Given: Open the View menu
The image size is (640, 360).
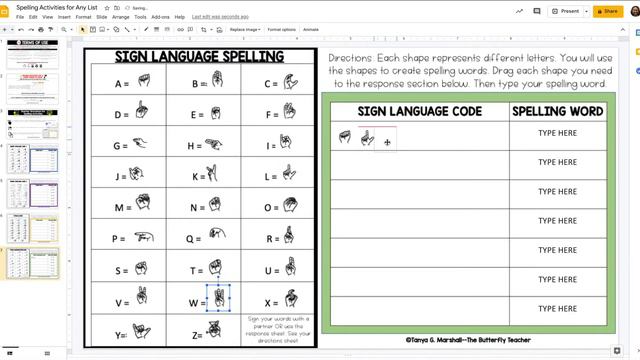Looking at the screenshot, I should (48, 17).
